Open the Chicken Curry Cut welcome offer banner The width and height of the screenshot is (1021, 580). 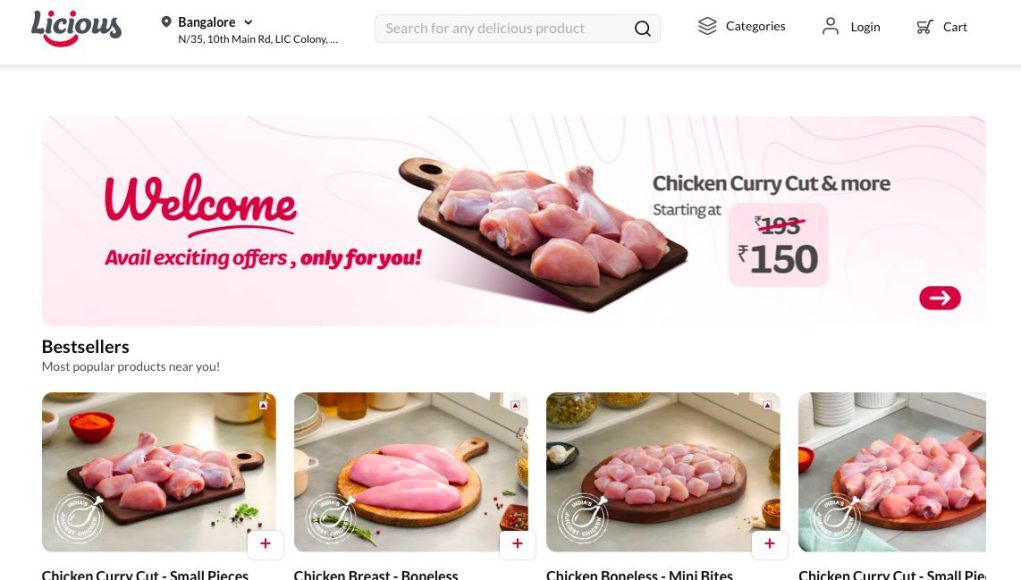tap(514, 221)
